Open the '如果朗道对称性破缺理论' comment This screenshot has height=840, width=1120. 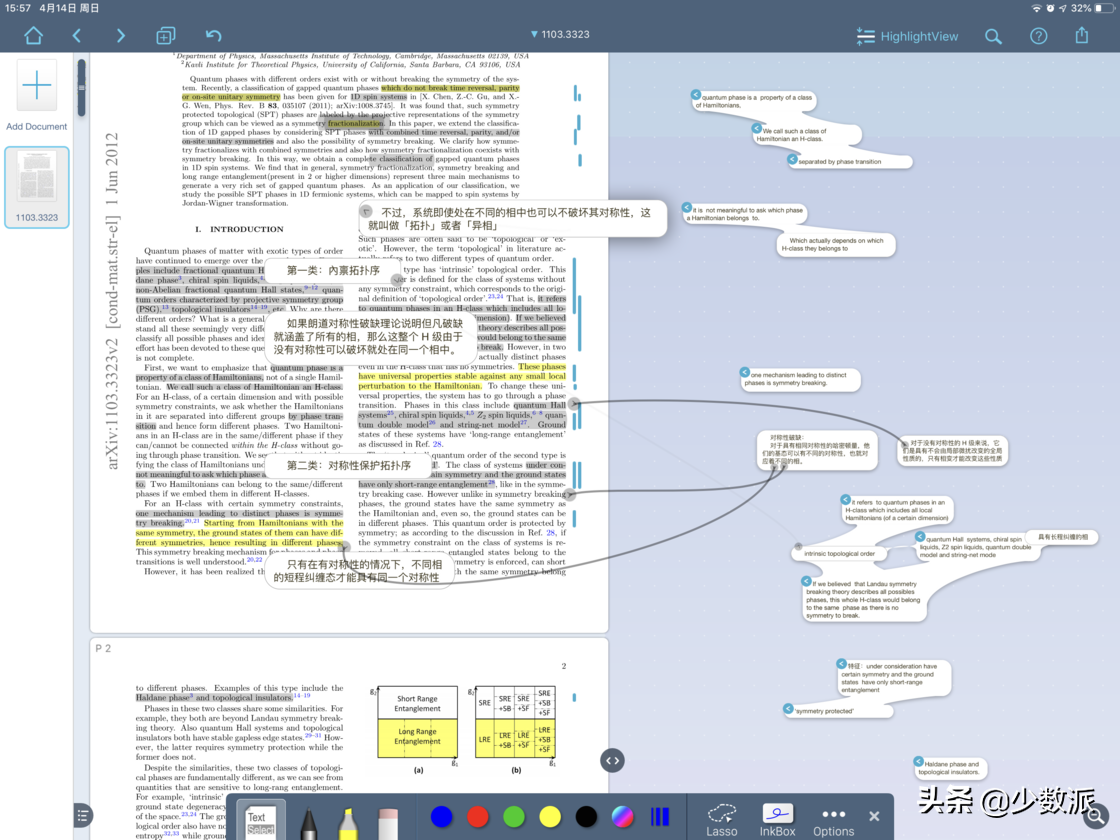tap(370, 336)
